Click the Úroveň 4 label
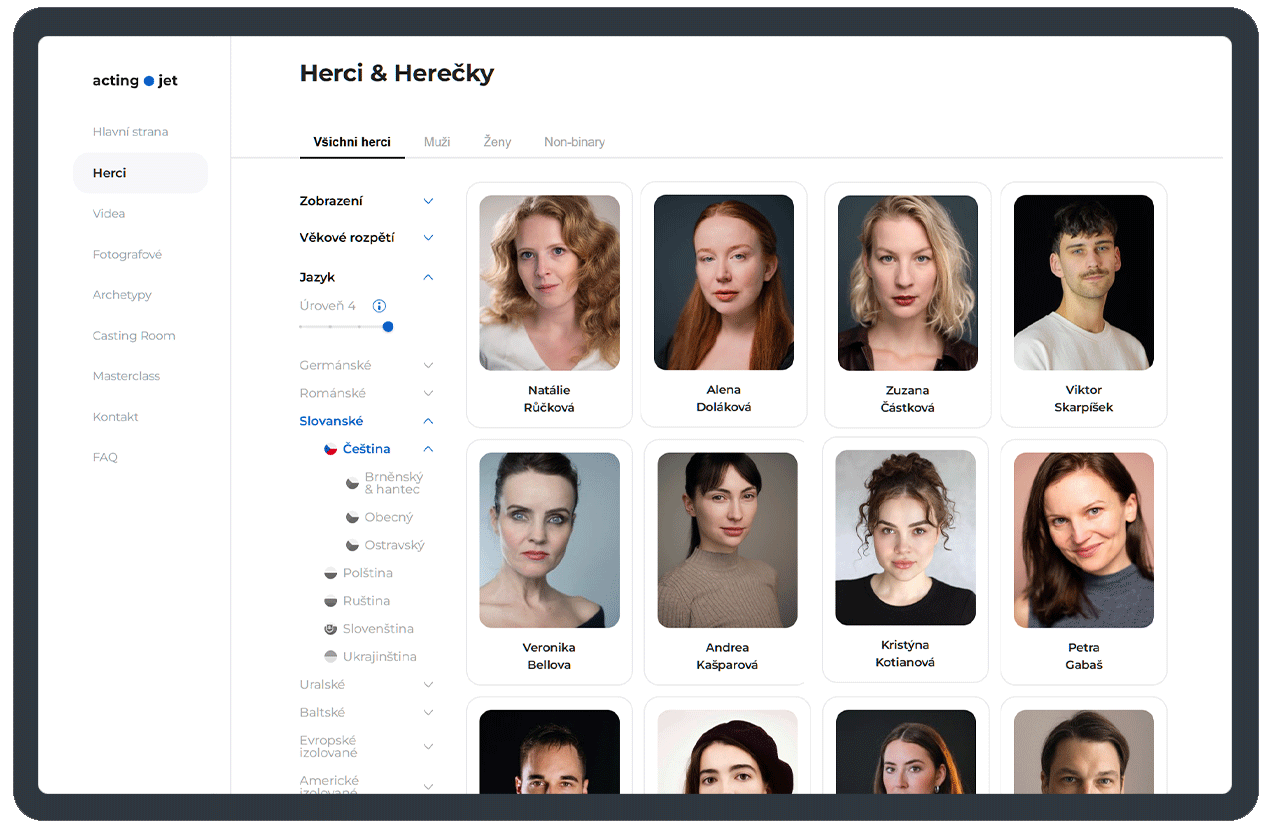The image size is (1268, 836). 328,306
